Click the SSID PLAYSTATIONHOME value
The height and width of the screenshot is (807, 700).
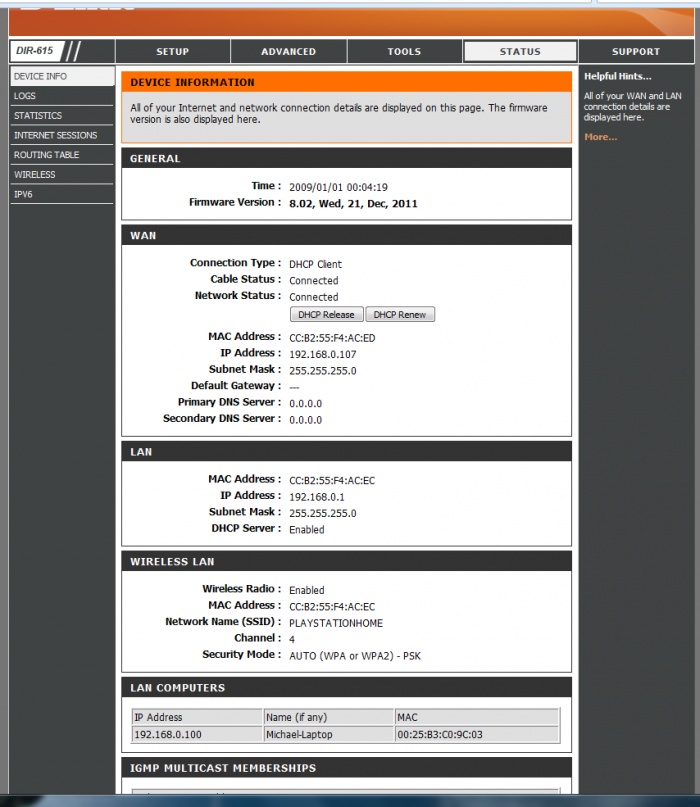[x=336, y=623]
